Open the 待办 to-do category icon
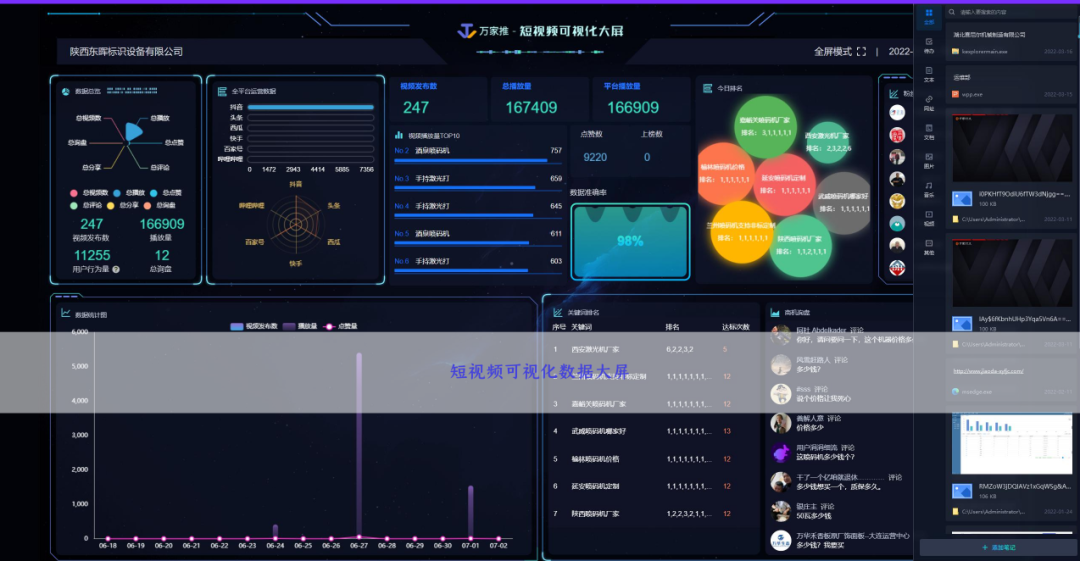The width and height of the screenshot is (1080, 561). pos(929,44)
